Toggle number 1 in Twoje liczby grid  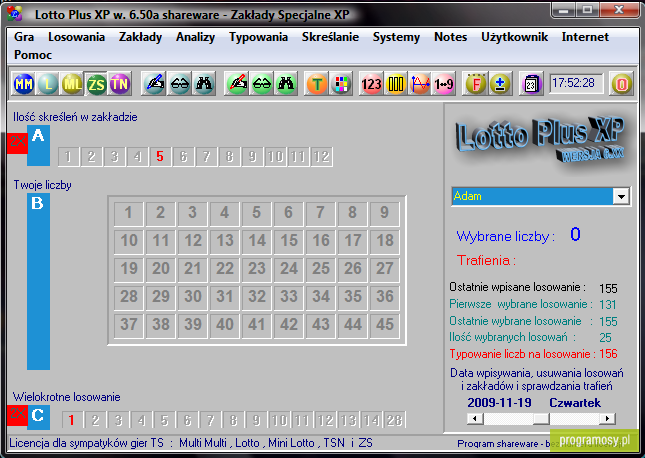click(129, 213)
